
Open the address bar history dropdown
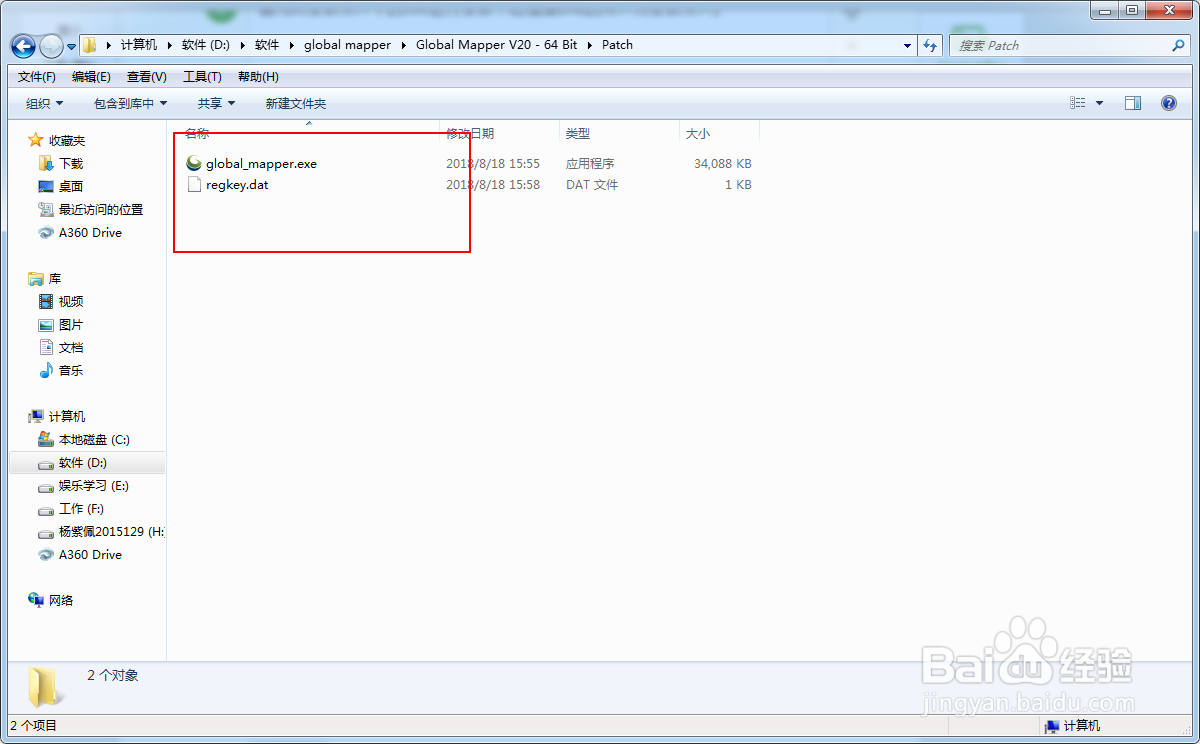click(908, 46)
